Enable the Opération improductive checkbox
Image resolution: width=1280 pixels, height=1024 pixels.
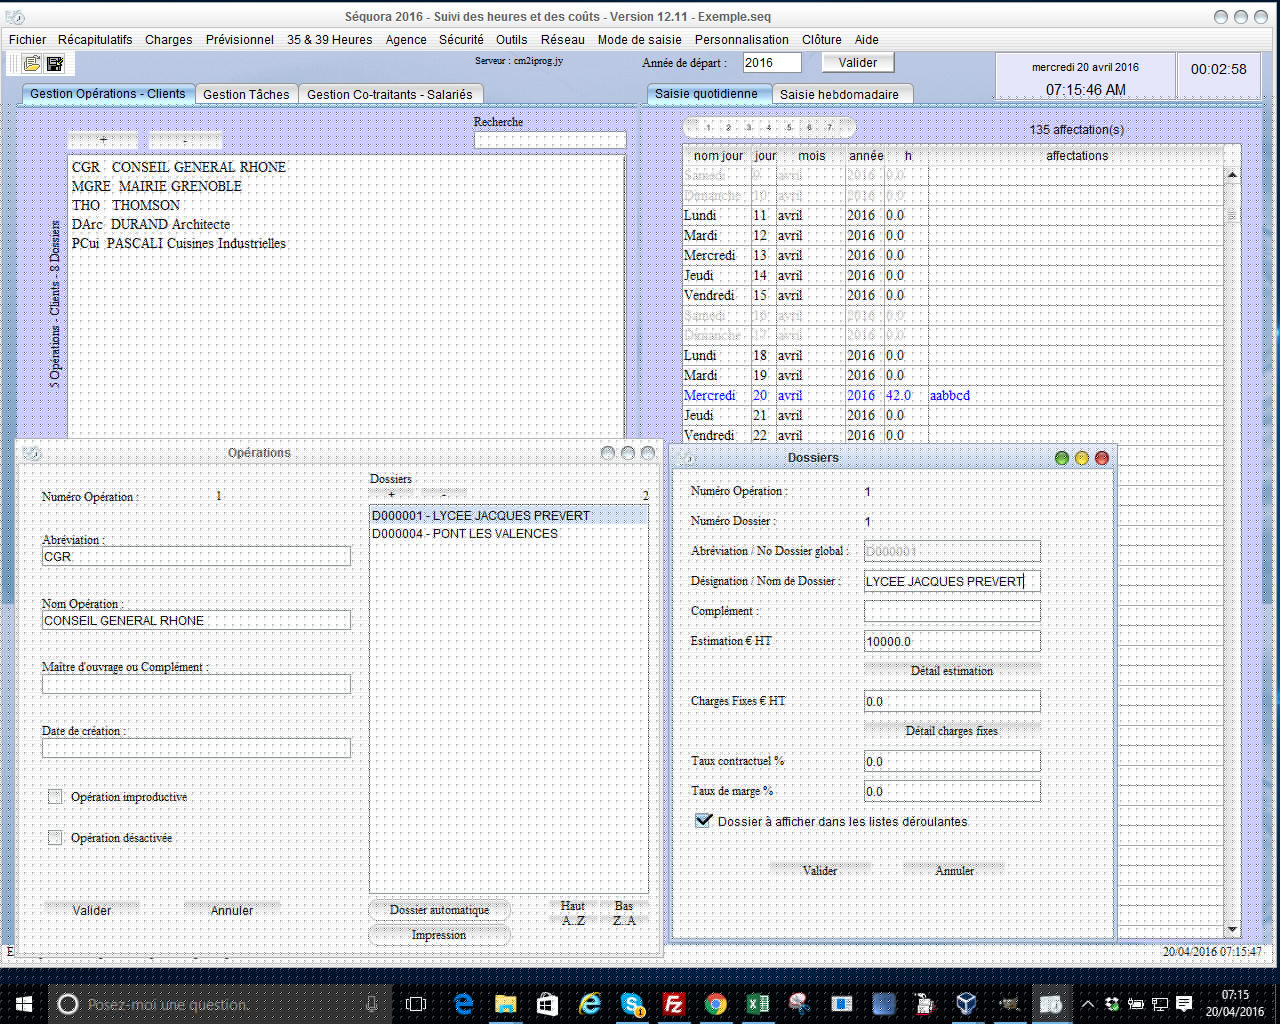55,797
